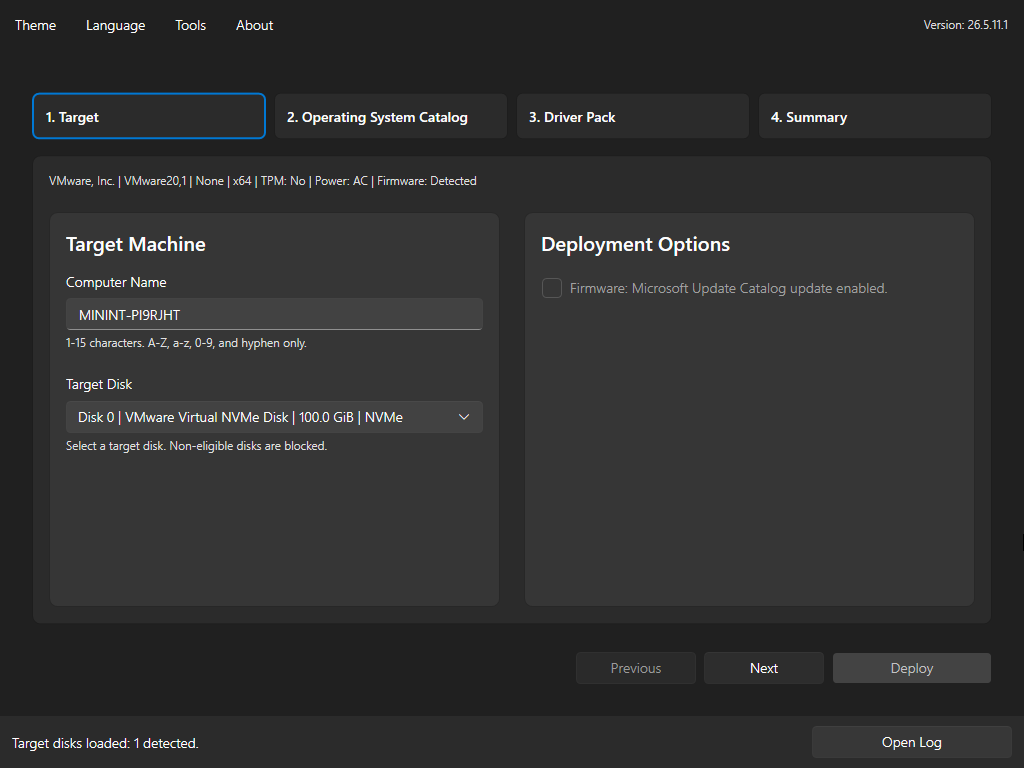Screen dimensions: 1024x768
Task: Click the Computer Name label
Action: tap(116, 282)
